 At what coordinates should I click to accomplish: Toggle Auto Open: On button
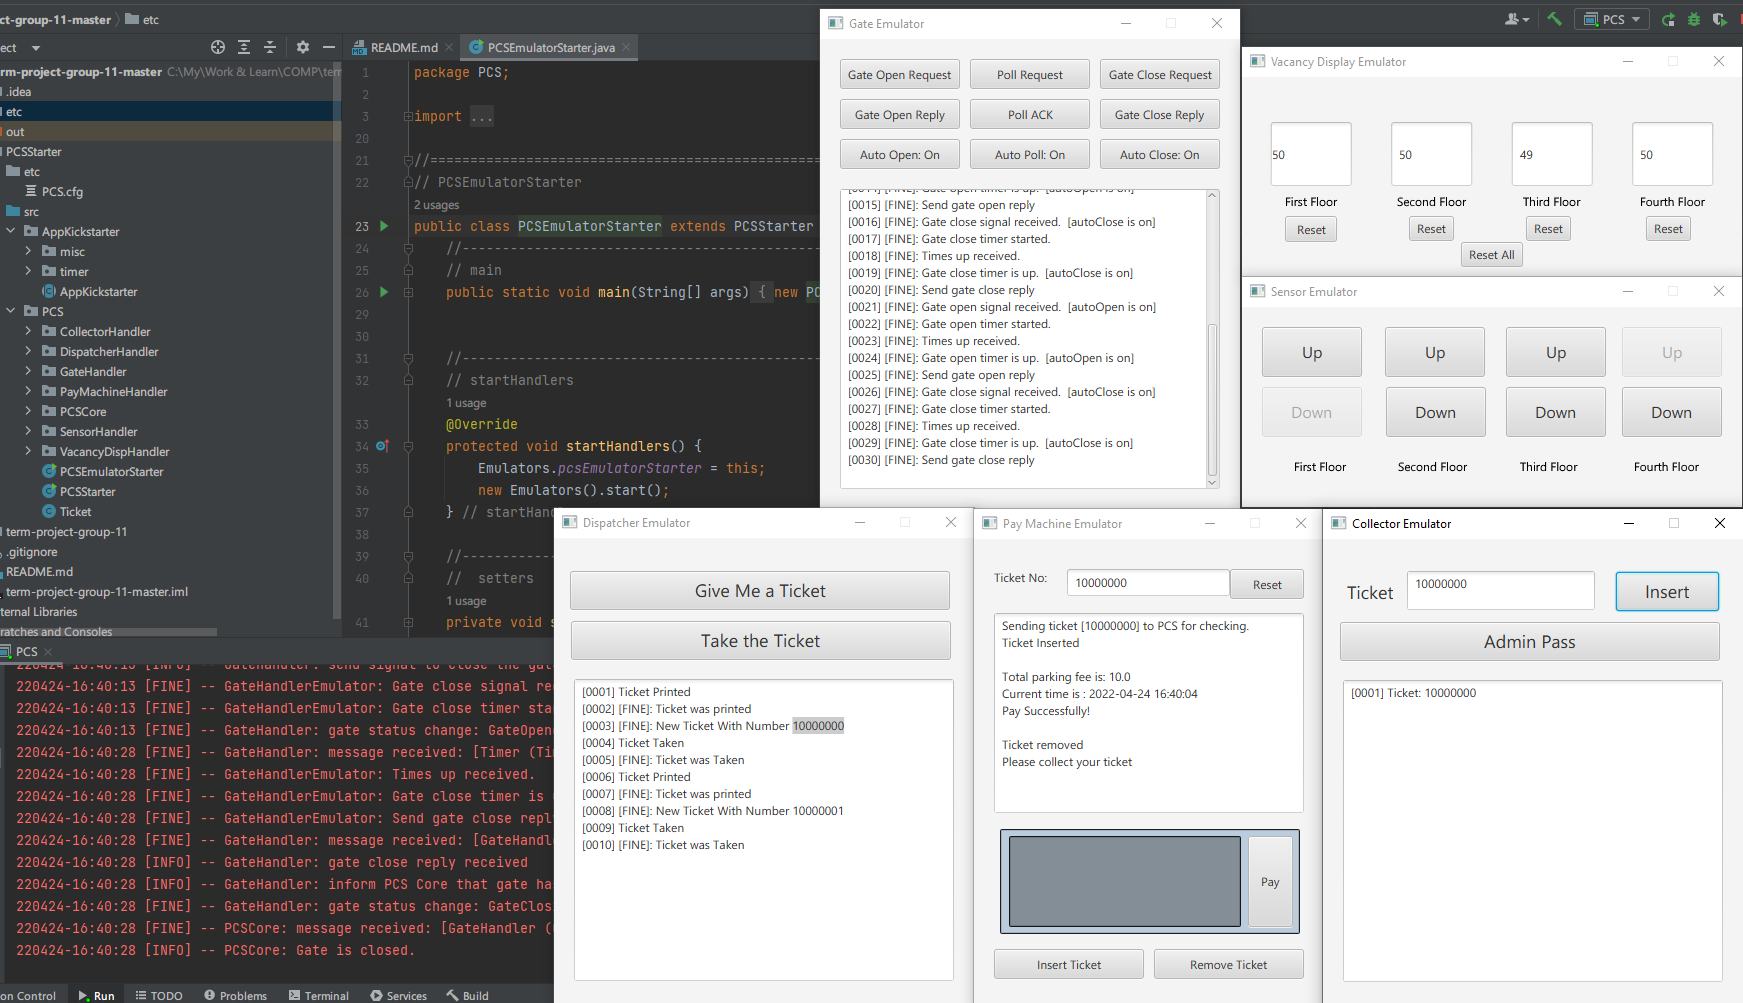click(900, 154)
